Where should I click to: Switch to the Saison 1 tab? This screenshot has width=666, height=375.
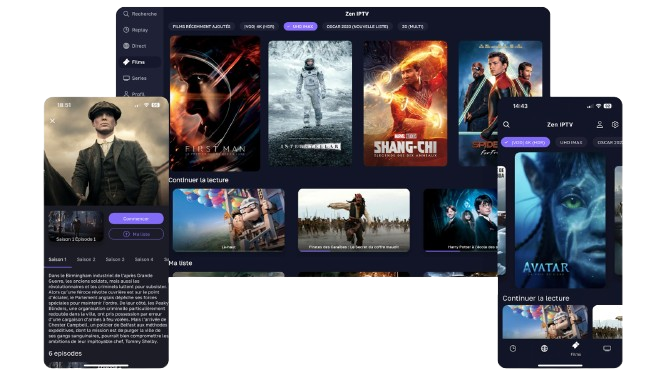[57, 259]
